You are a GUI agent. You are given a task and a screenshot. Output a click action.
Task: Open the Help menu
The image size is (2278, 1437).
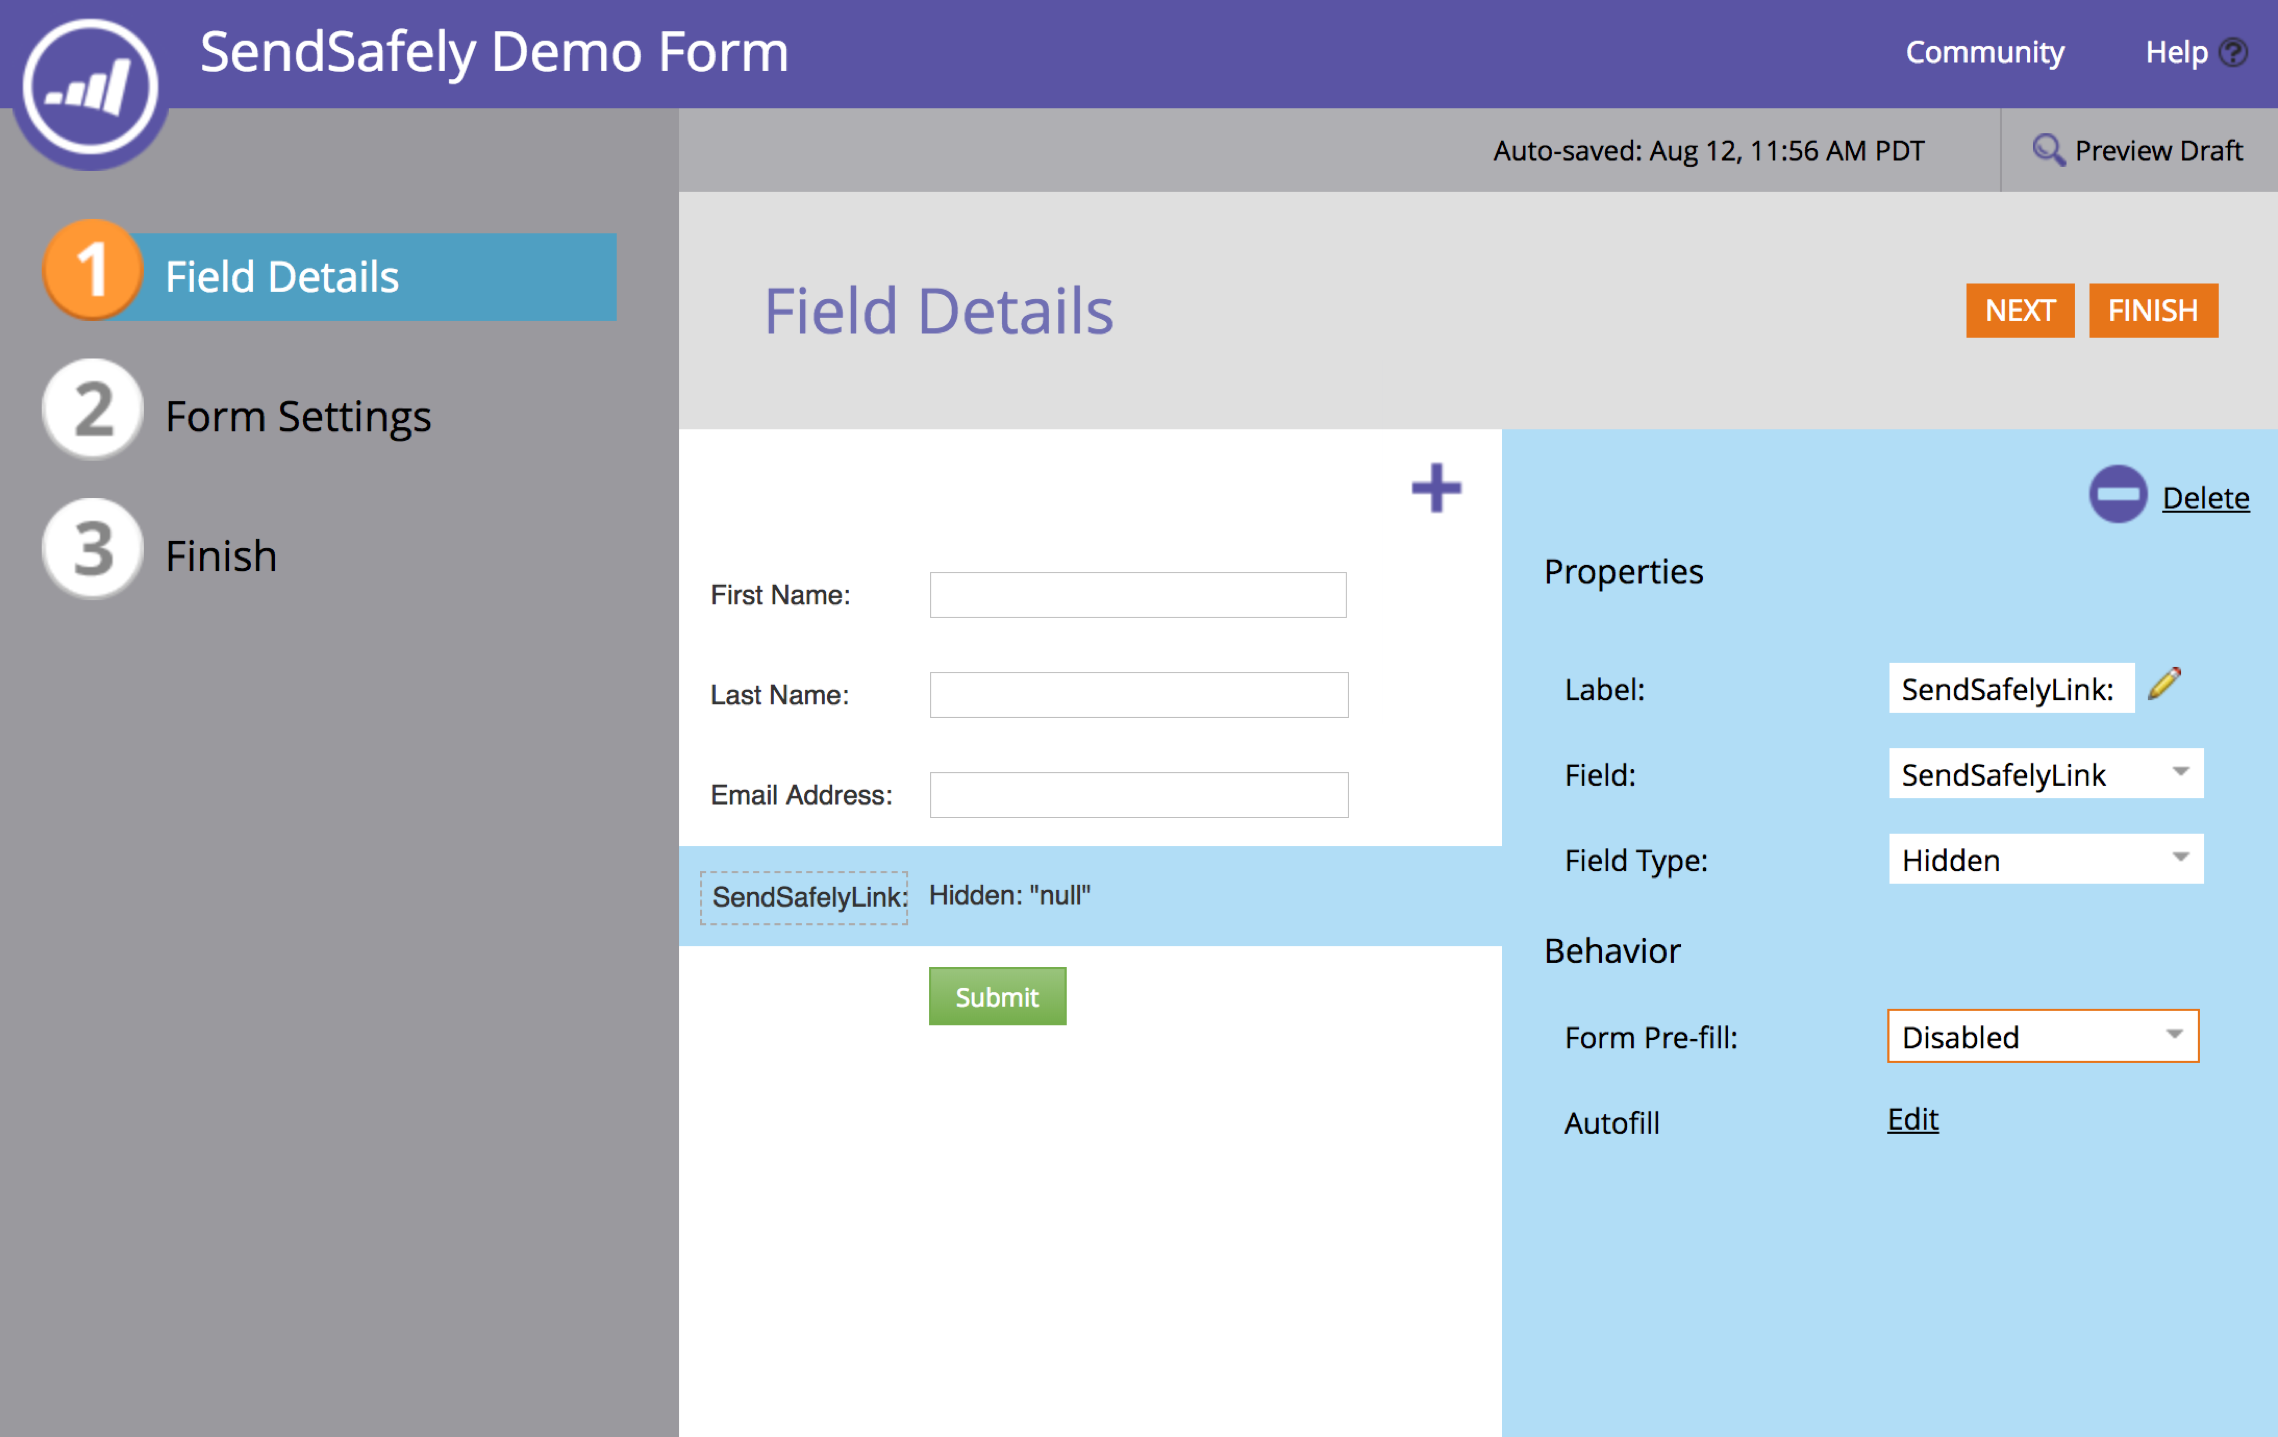(x=2176, y=52)
